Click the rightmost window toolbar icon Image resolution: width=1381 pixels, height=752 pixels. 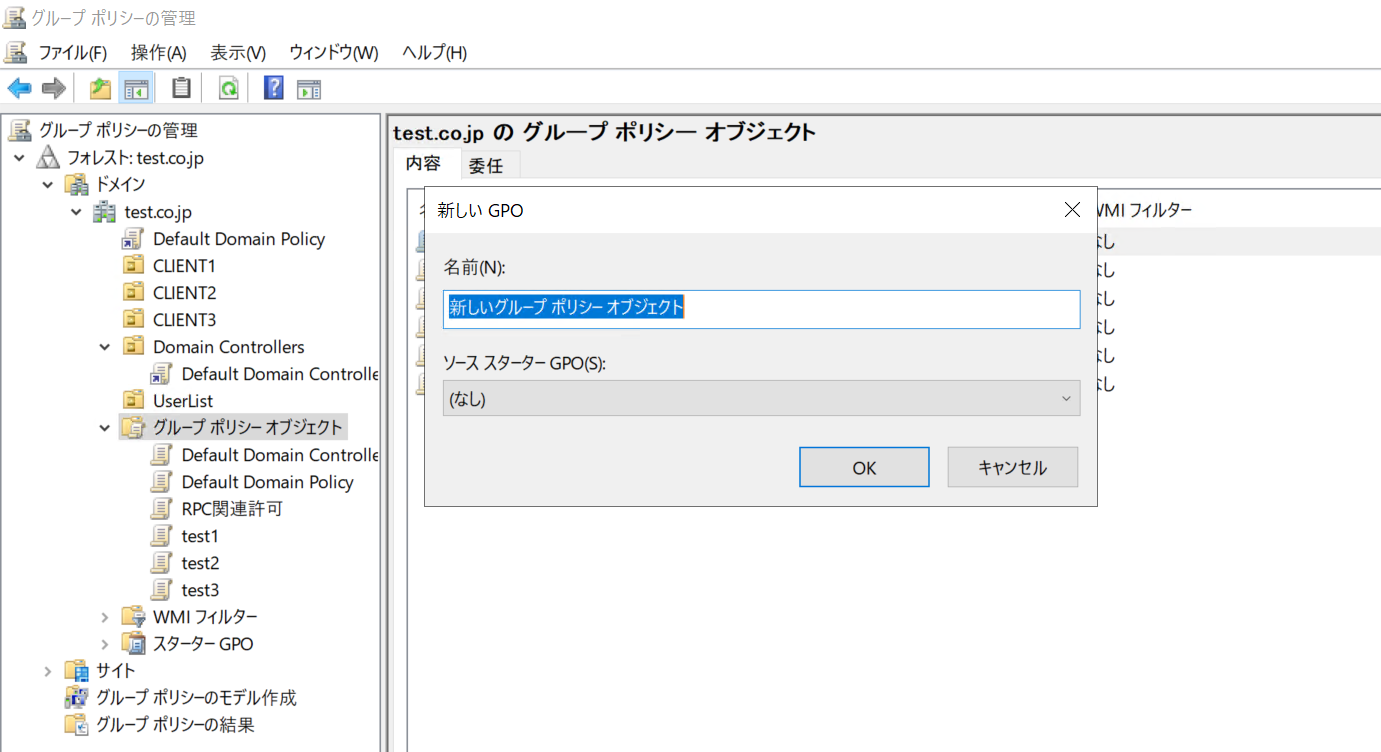(x=308, y=88)
